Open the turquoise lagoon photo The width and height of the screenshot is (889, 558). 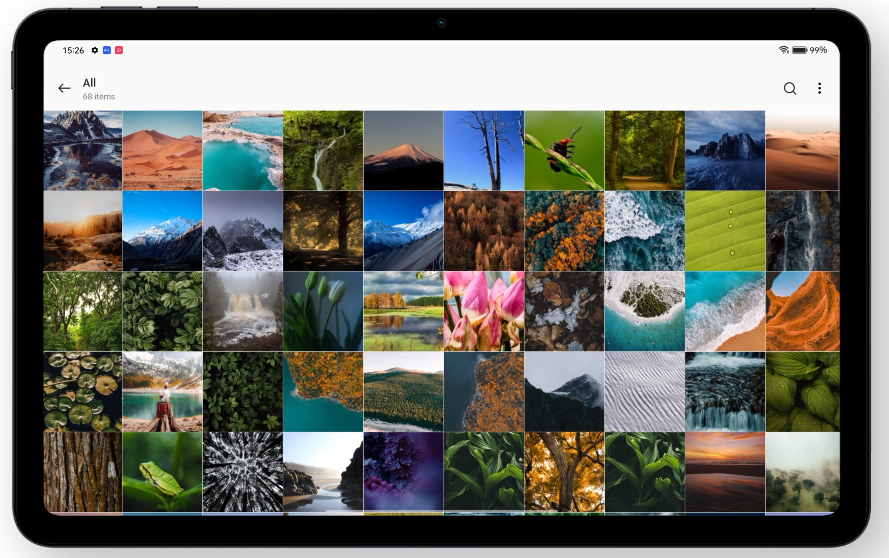click(243, 150)
